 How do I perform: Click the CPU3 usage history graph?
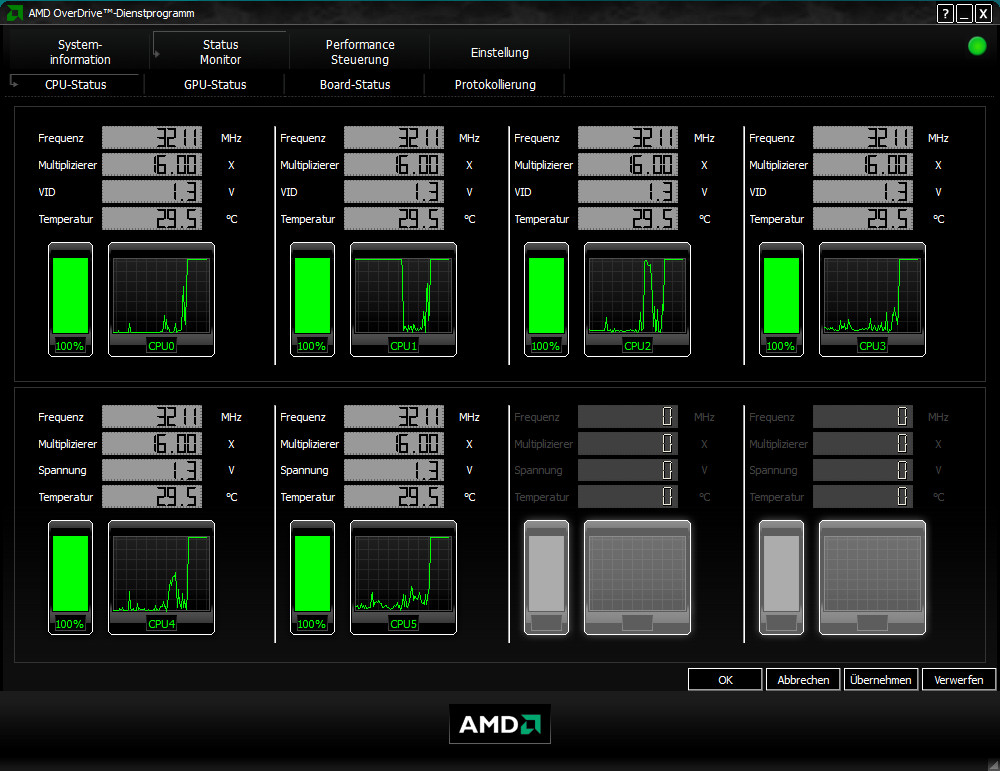point(872,299)
